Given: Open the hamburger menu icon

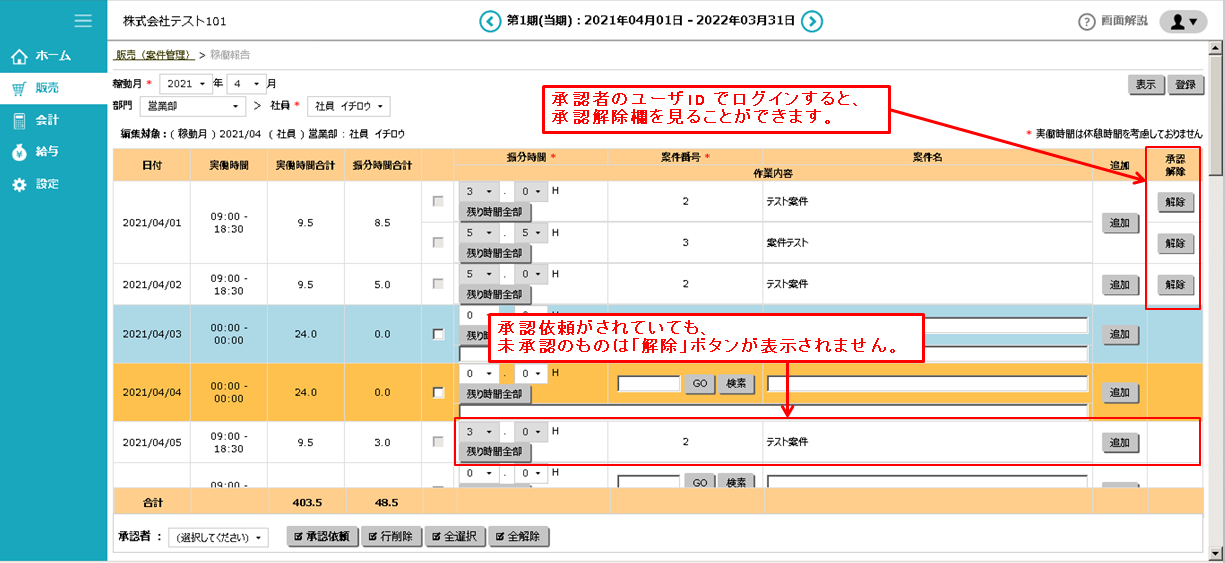Looking at the screenshot, I should tap(83, 20).
